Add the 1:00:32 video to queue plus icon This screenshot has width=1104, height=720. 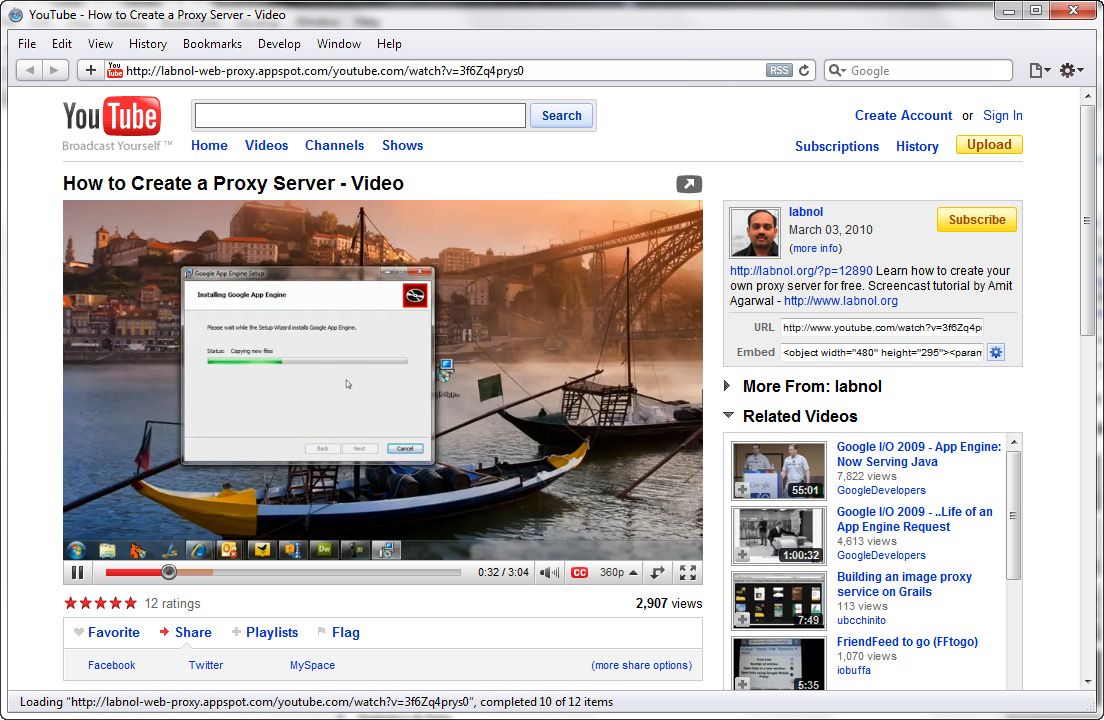[742, 555]
